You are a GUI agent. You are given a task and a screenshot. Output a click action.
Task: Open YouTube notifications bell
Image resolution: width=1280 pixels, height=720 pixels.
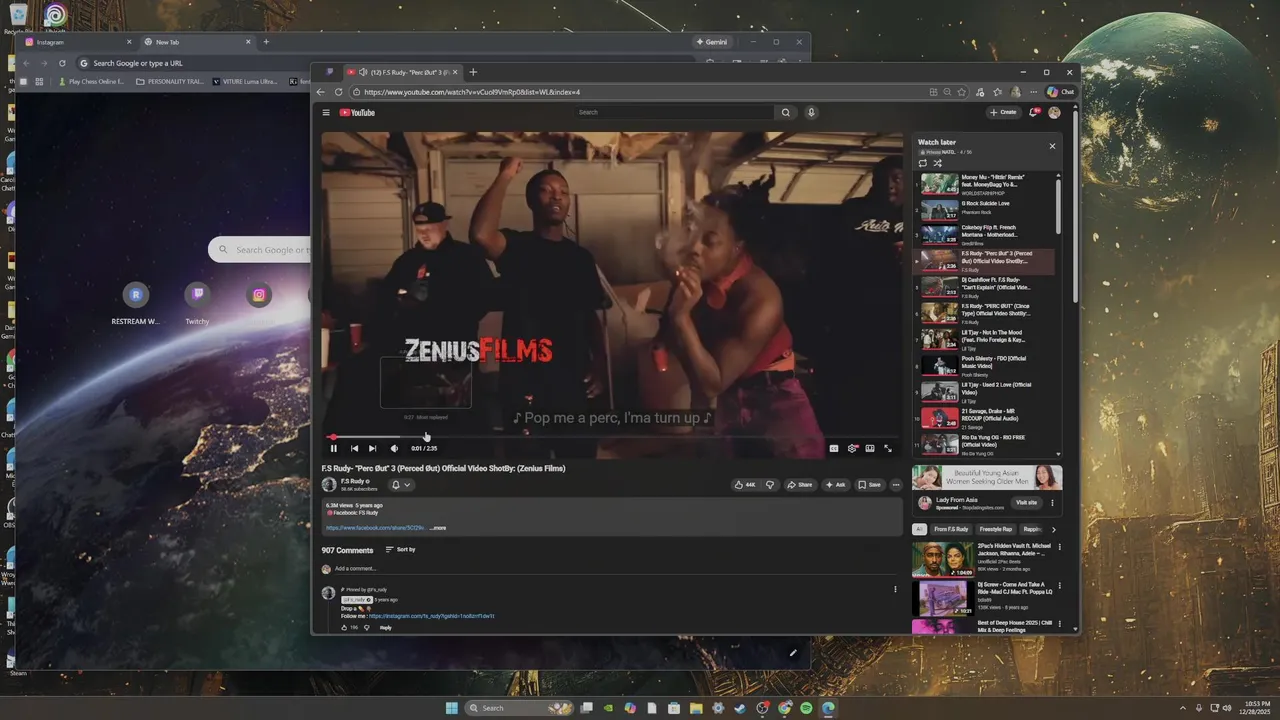click(x=1034, y=112)
